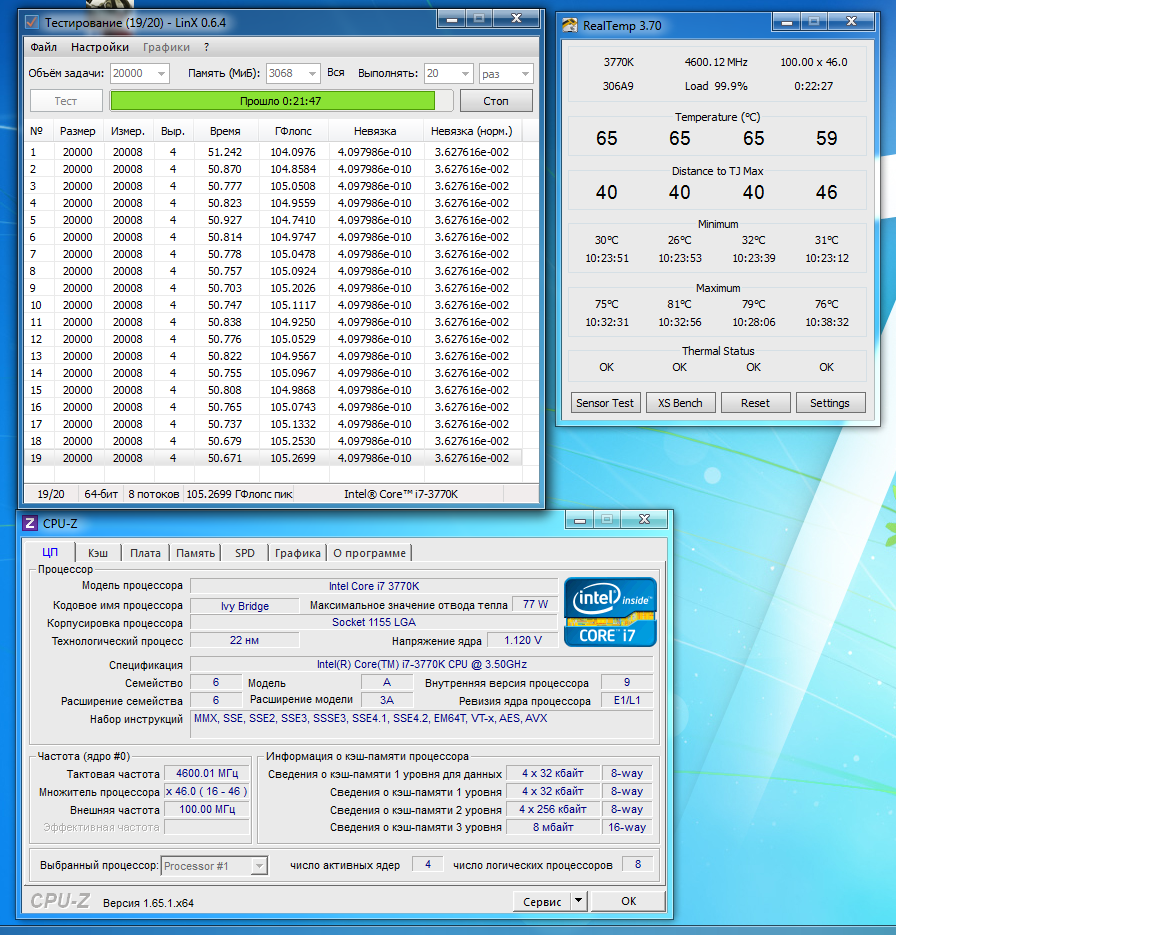Click the 8 мбайт level 3 cache field
Viewport: 1152px width, 935px height.
coord(553,827)
